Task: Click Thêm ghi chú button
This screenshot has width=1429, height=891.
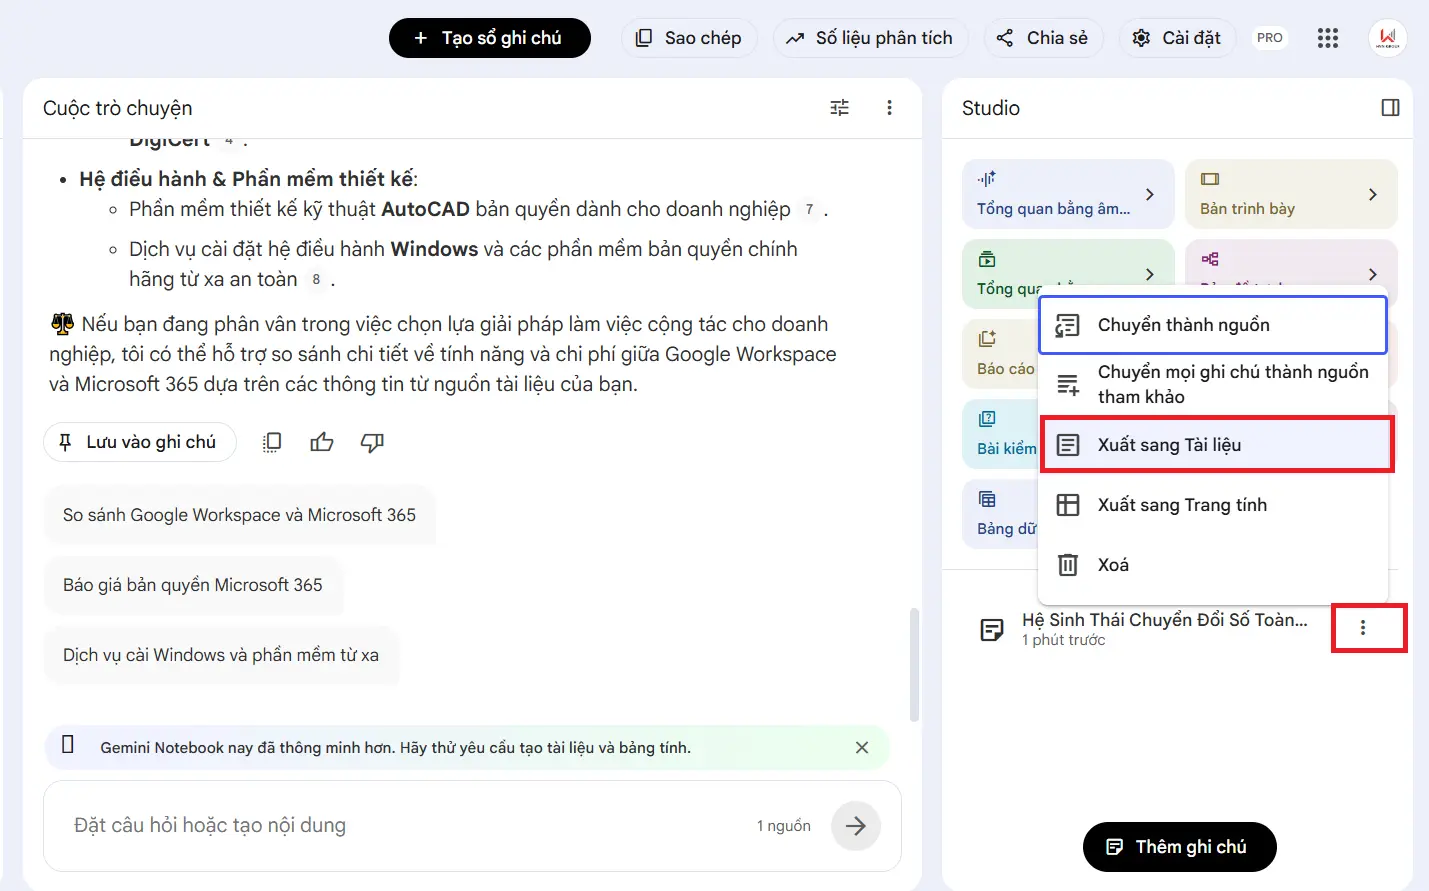Action: point(1180,847)
